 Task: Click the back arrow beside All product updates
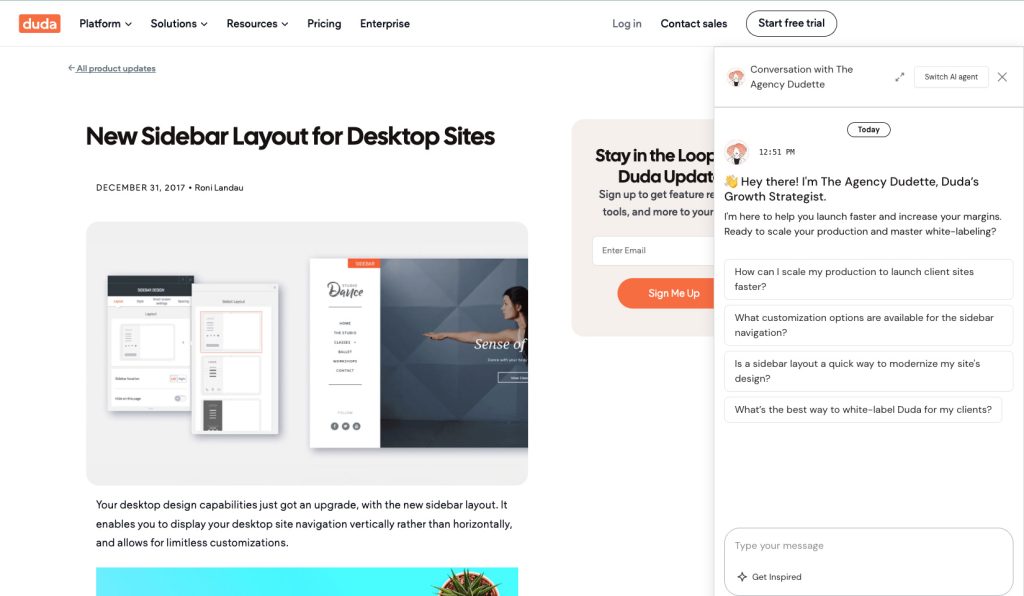coord(71,68)
